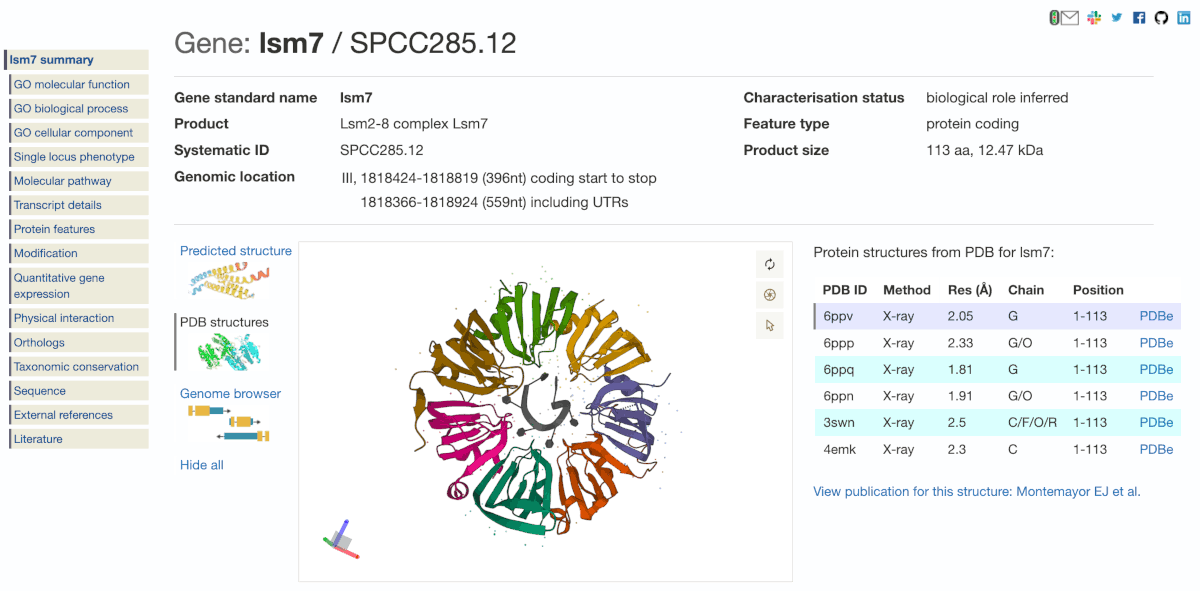View publication Montemayor EJ et al. link

point(976,492)
